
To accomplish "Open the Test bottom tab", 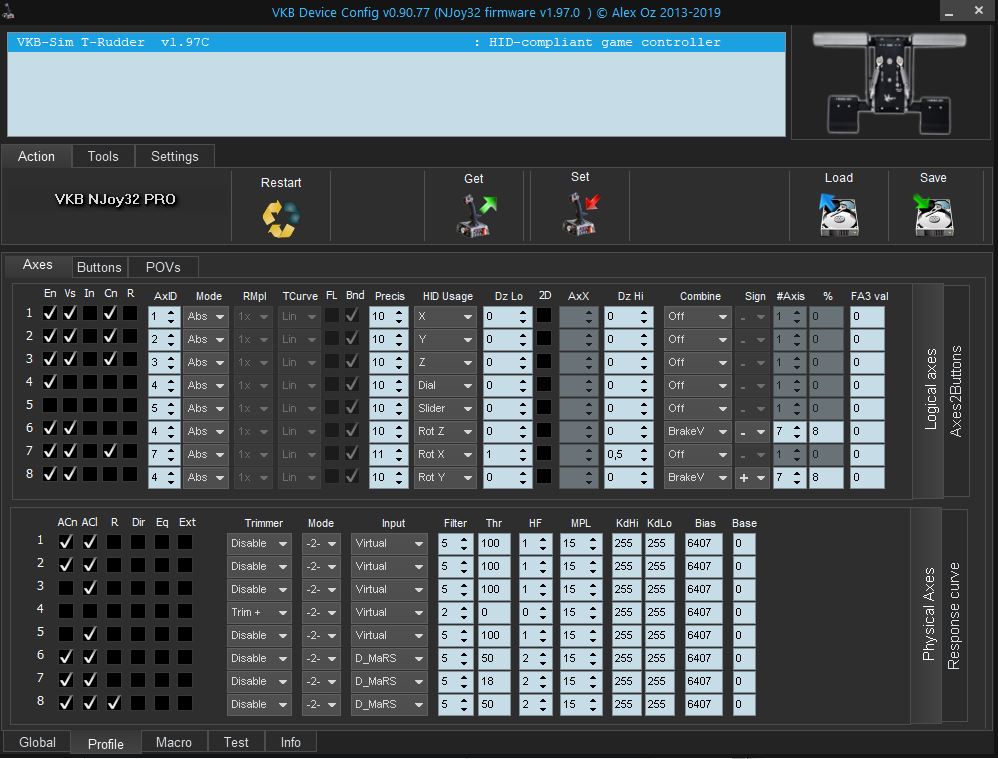I will tap(235, 742).
